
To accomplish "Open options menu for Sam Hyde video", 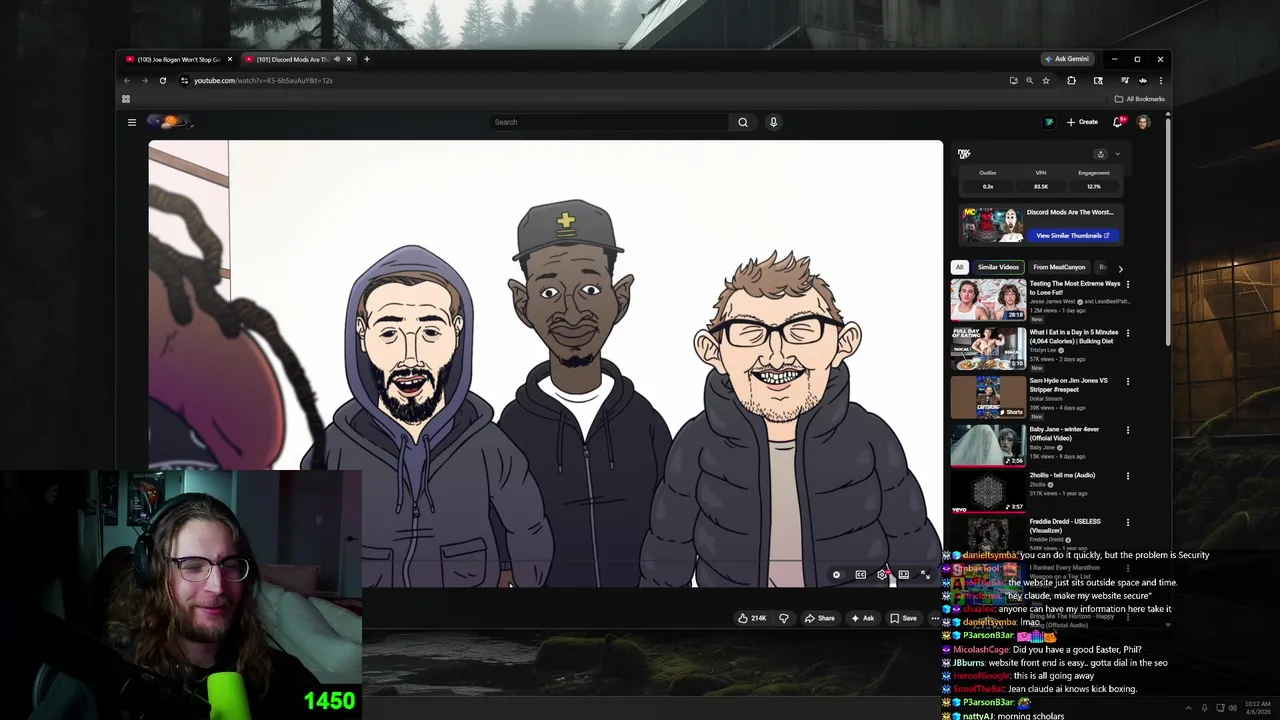I will click(1128, 381).
